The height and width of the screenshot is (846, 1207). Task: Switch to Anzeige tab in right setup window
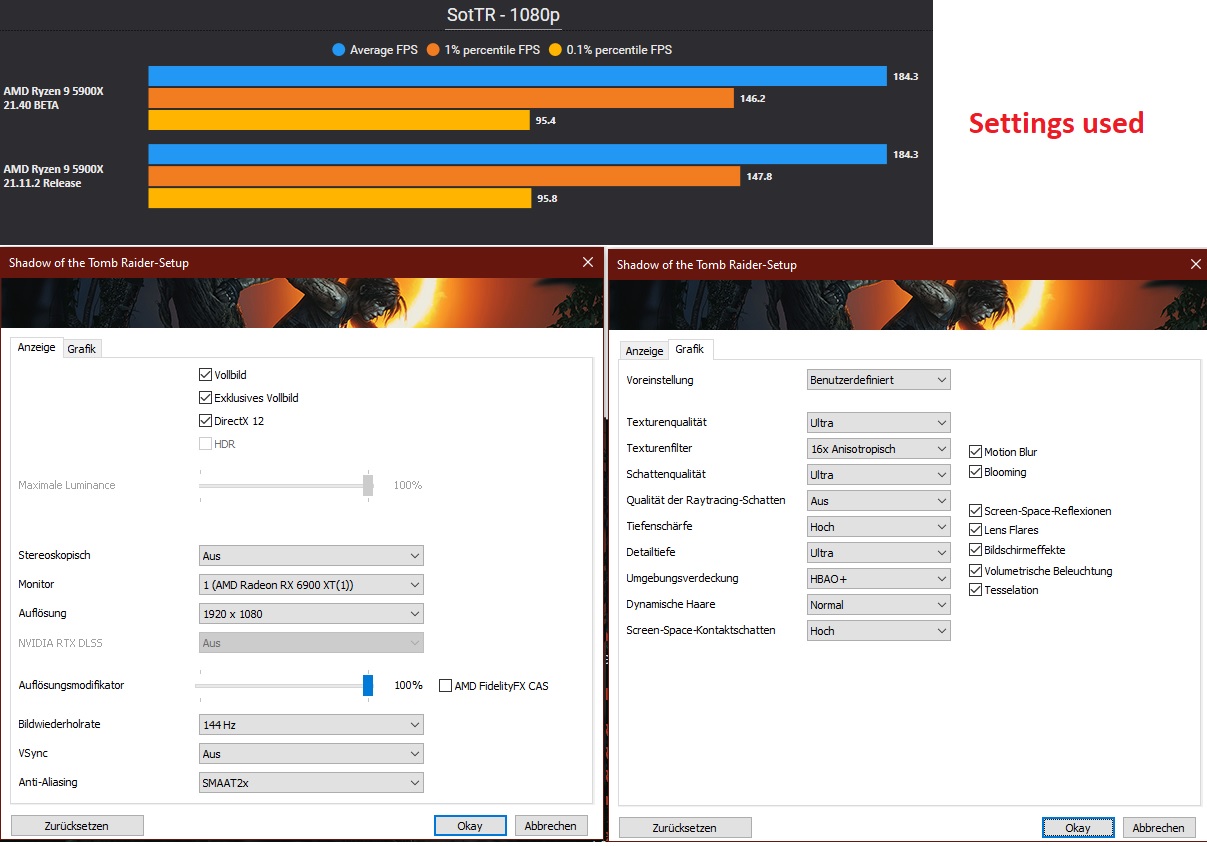[x=644, y=351]
